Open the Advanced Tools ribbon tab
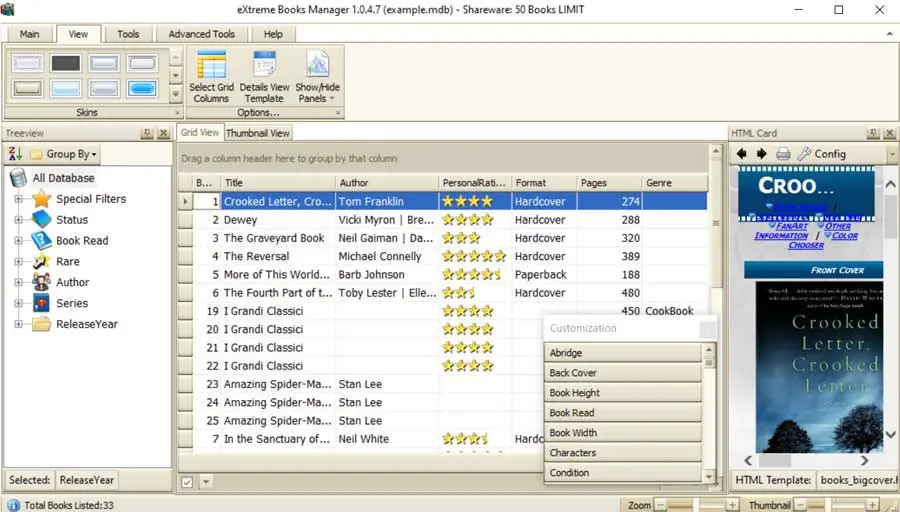 [201, 34]
